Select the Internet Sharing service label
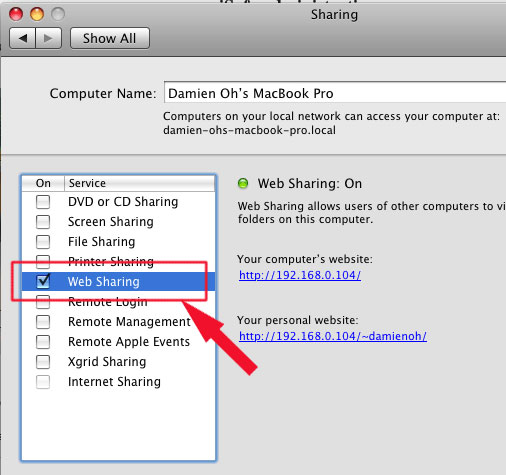 (114, 382)
